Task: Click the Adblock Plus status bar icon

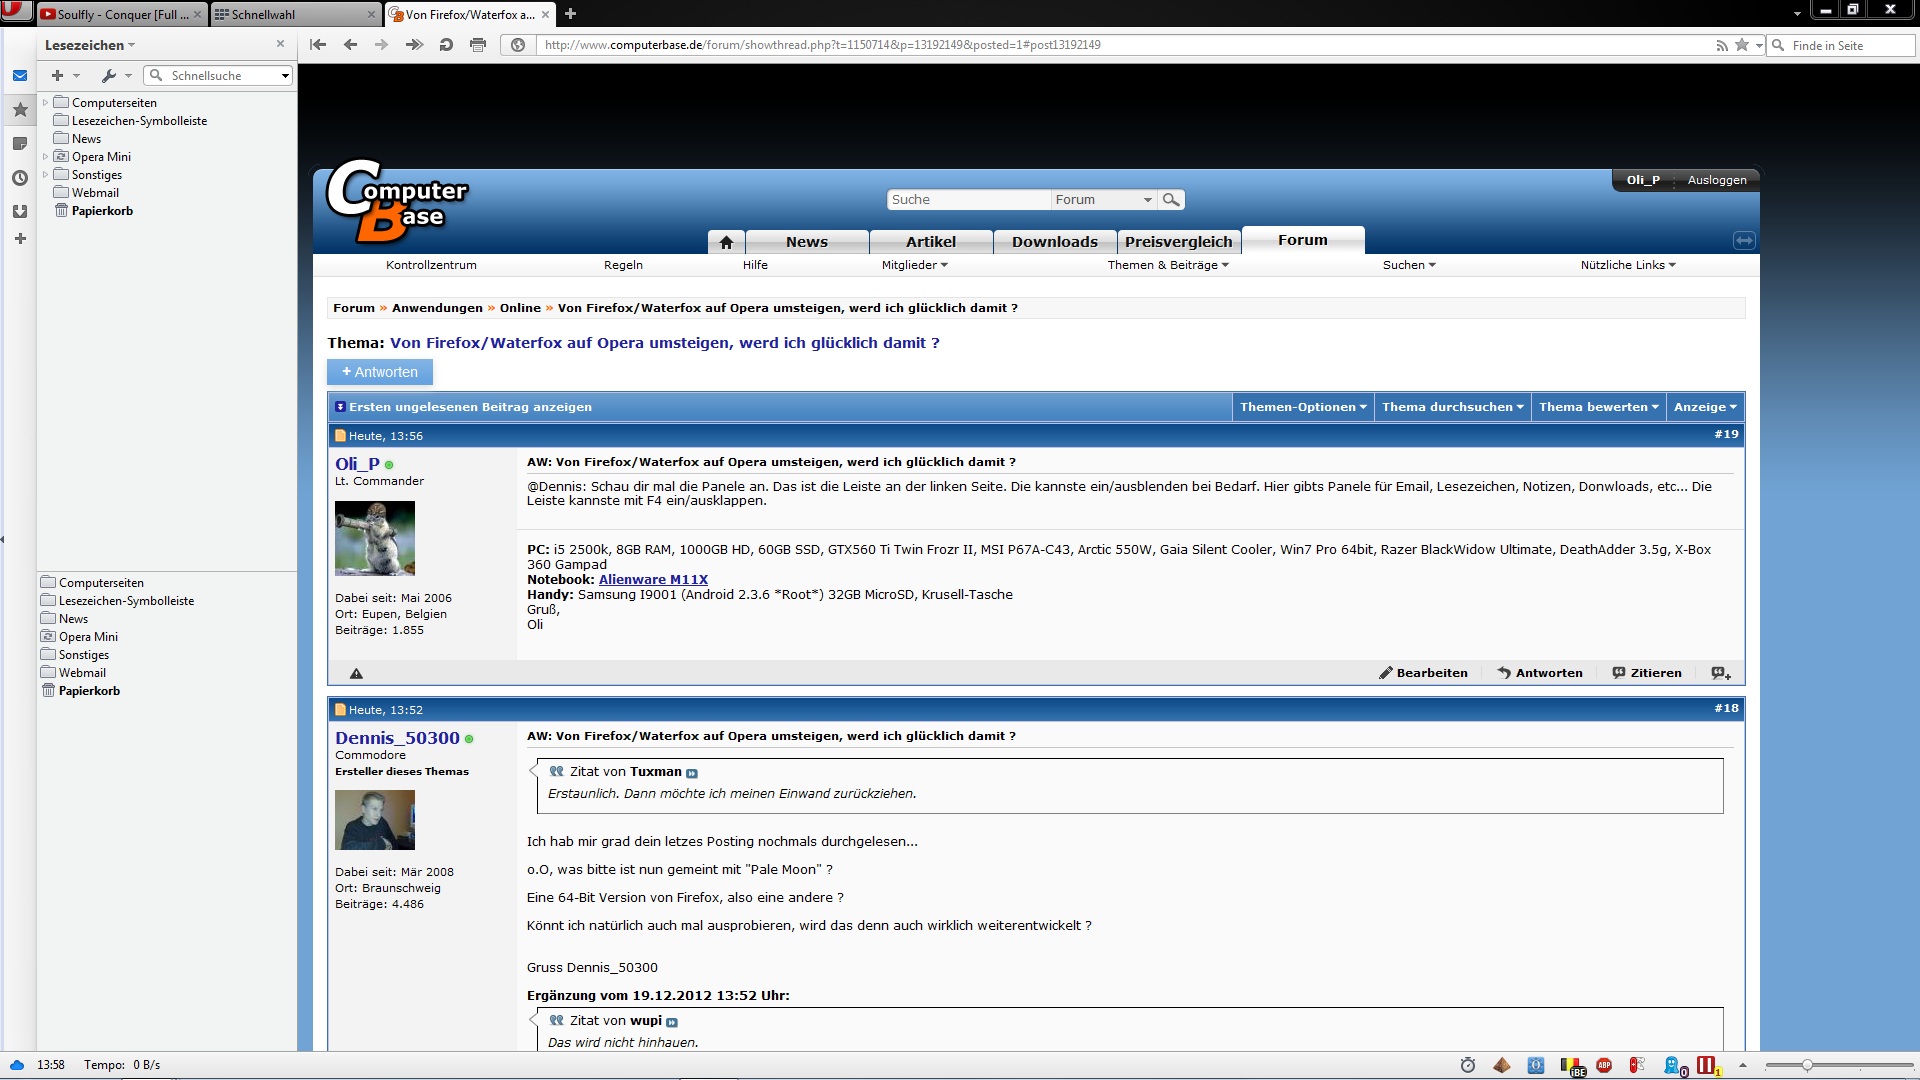Action: click(x=1604, y=1065)
